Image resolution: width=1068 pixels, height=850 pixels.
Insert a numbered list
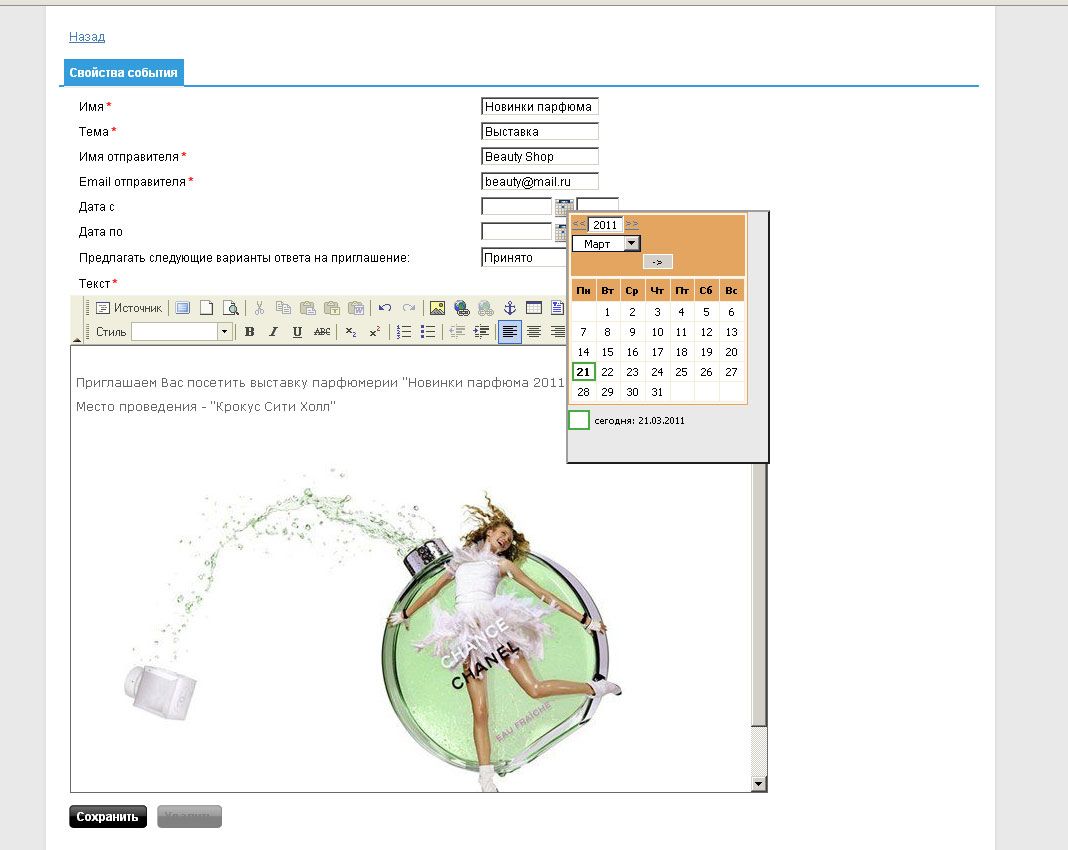tap(404, 332)
